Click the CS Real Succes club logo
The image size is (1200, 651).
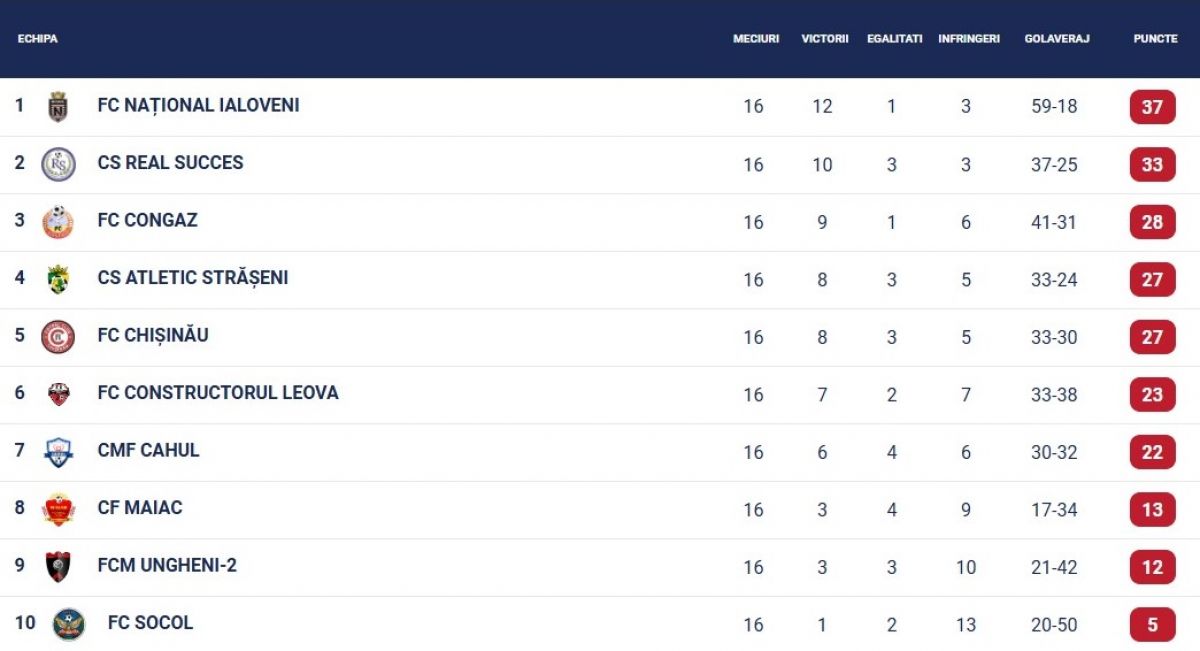pos(58,164)
